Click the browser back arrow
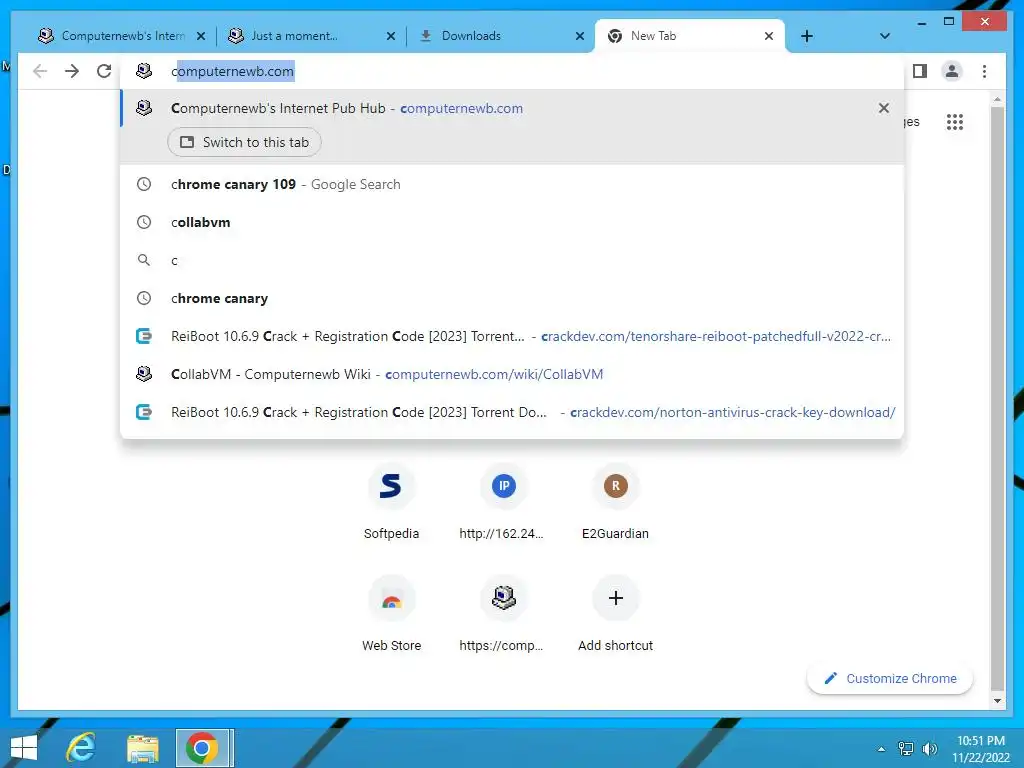Viewport: 1024px width, 768px height. pos(40,71)
